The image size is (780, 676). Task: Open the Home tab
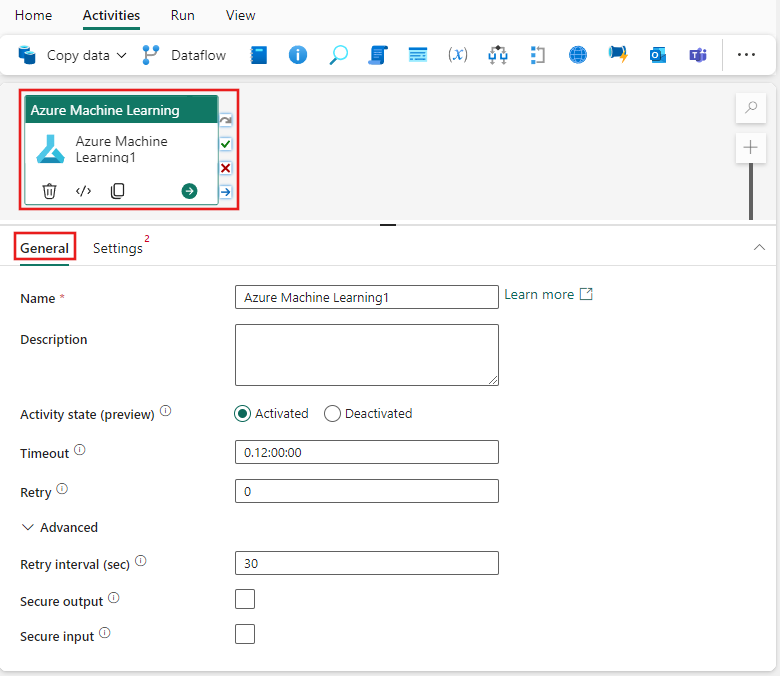[x=33, y=15]
